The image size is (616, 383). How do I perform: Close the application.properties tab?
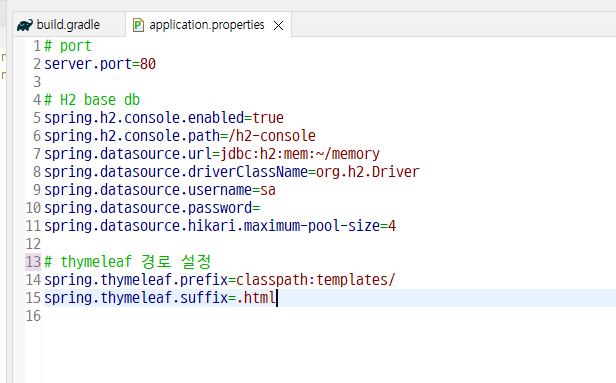[279, 26]
